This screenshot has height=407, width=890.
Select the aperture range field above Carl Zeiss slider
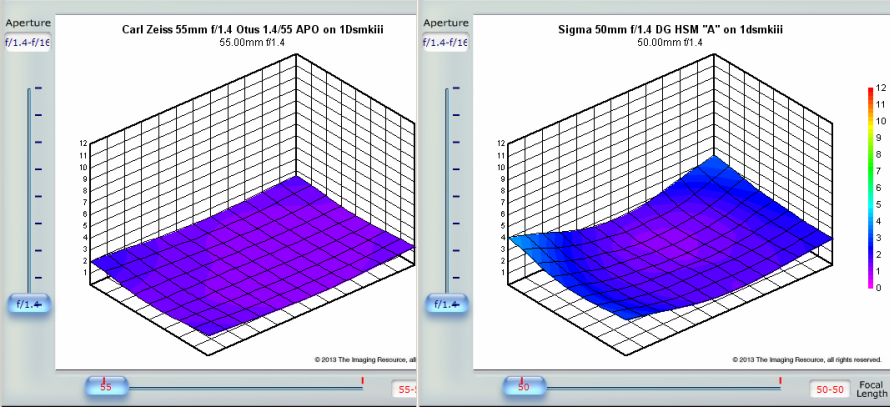[28, 43]
